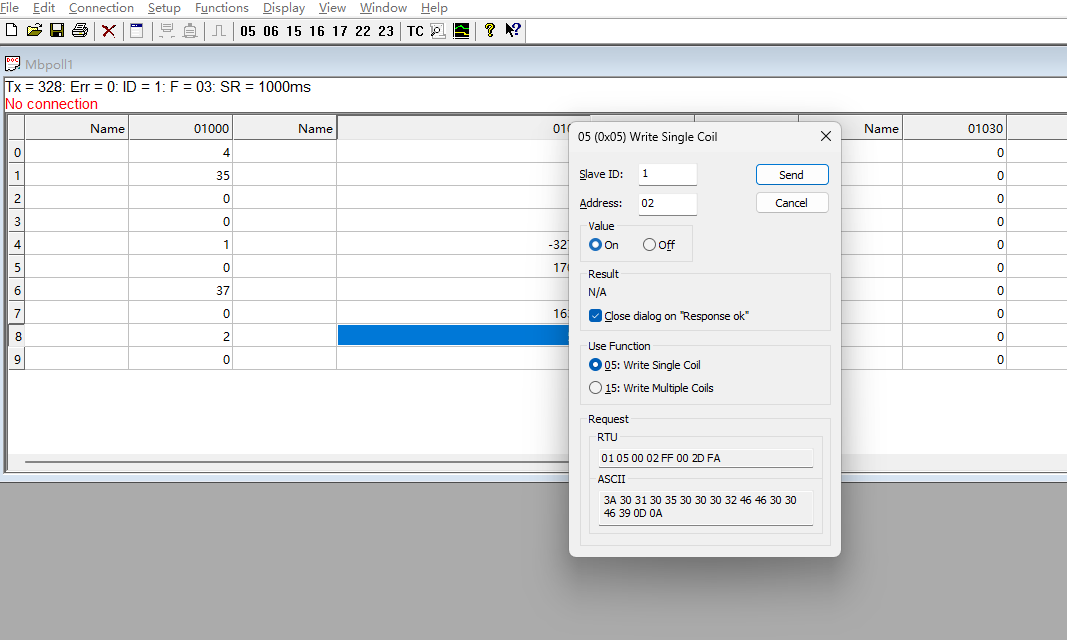Viewport: 1067px width, 640px height.
Task: Select the Off value radio button
Action: pyautogui.click(x=650, y=245)
